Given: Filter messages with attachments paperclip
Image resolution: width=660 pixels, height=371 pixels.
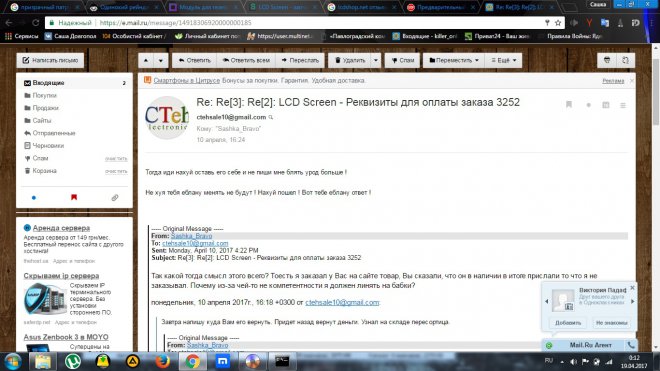Looking at the screenshot, I should pos(114,198).
